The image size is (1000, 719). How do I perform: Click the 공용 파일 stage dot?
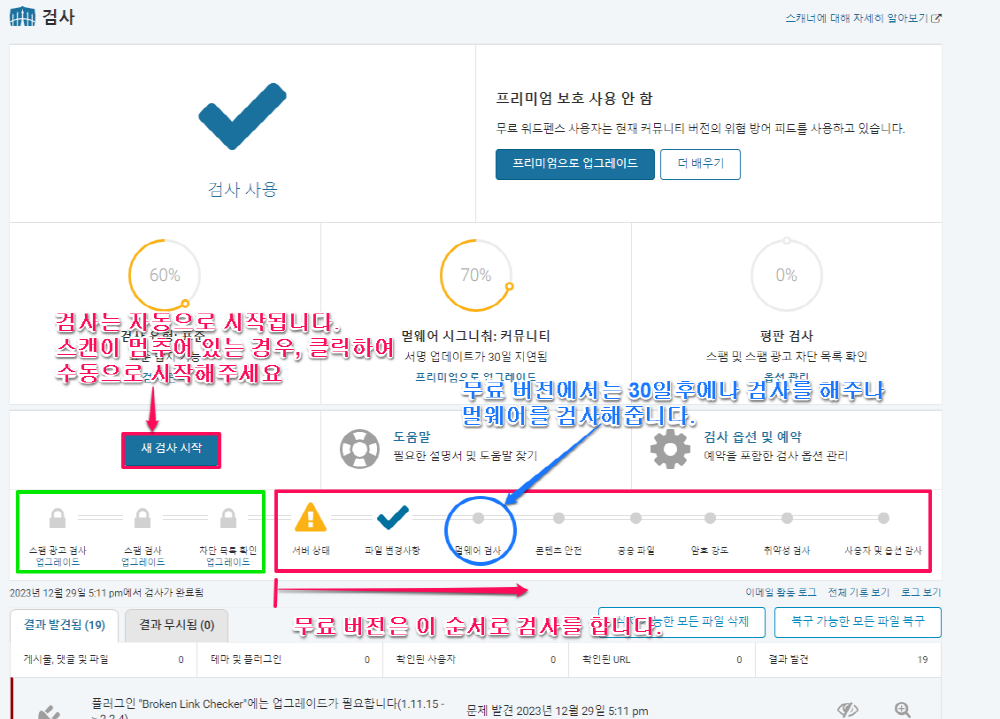636,518
